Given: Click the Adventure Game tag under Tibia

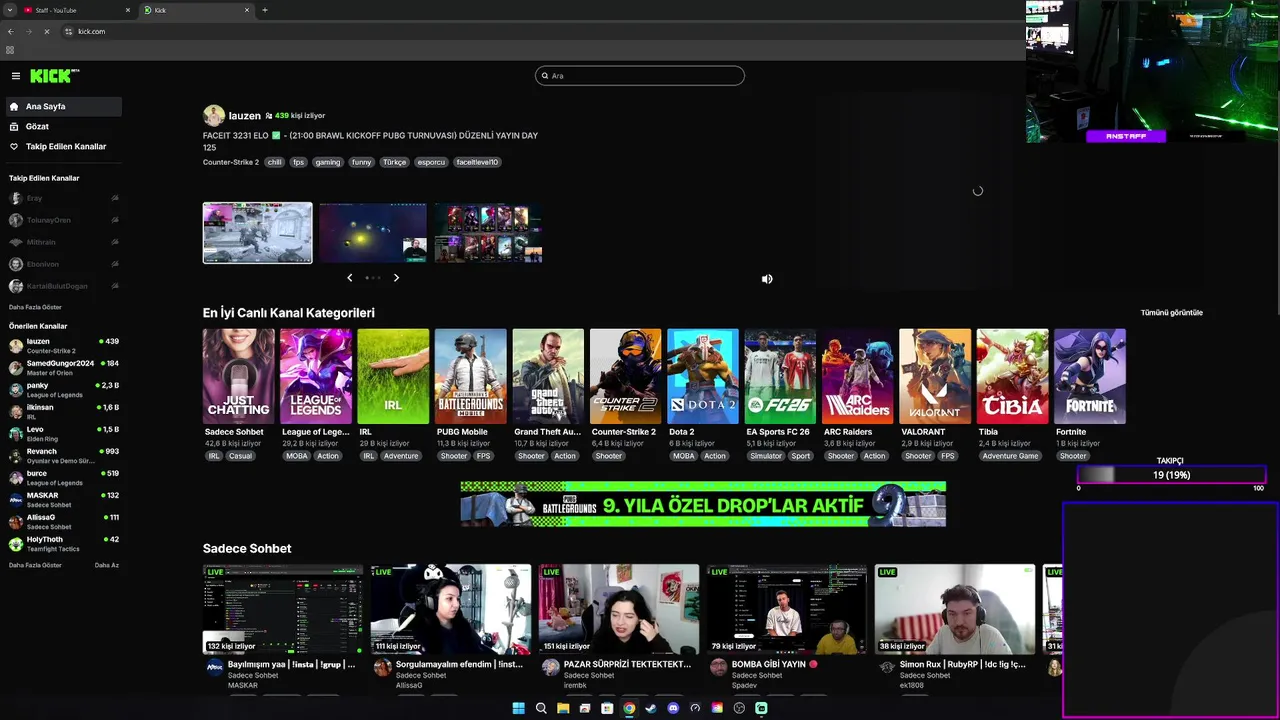Looking at the screenshot, I should coord(1010,456).
